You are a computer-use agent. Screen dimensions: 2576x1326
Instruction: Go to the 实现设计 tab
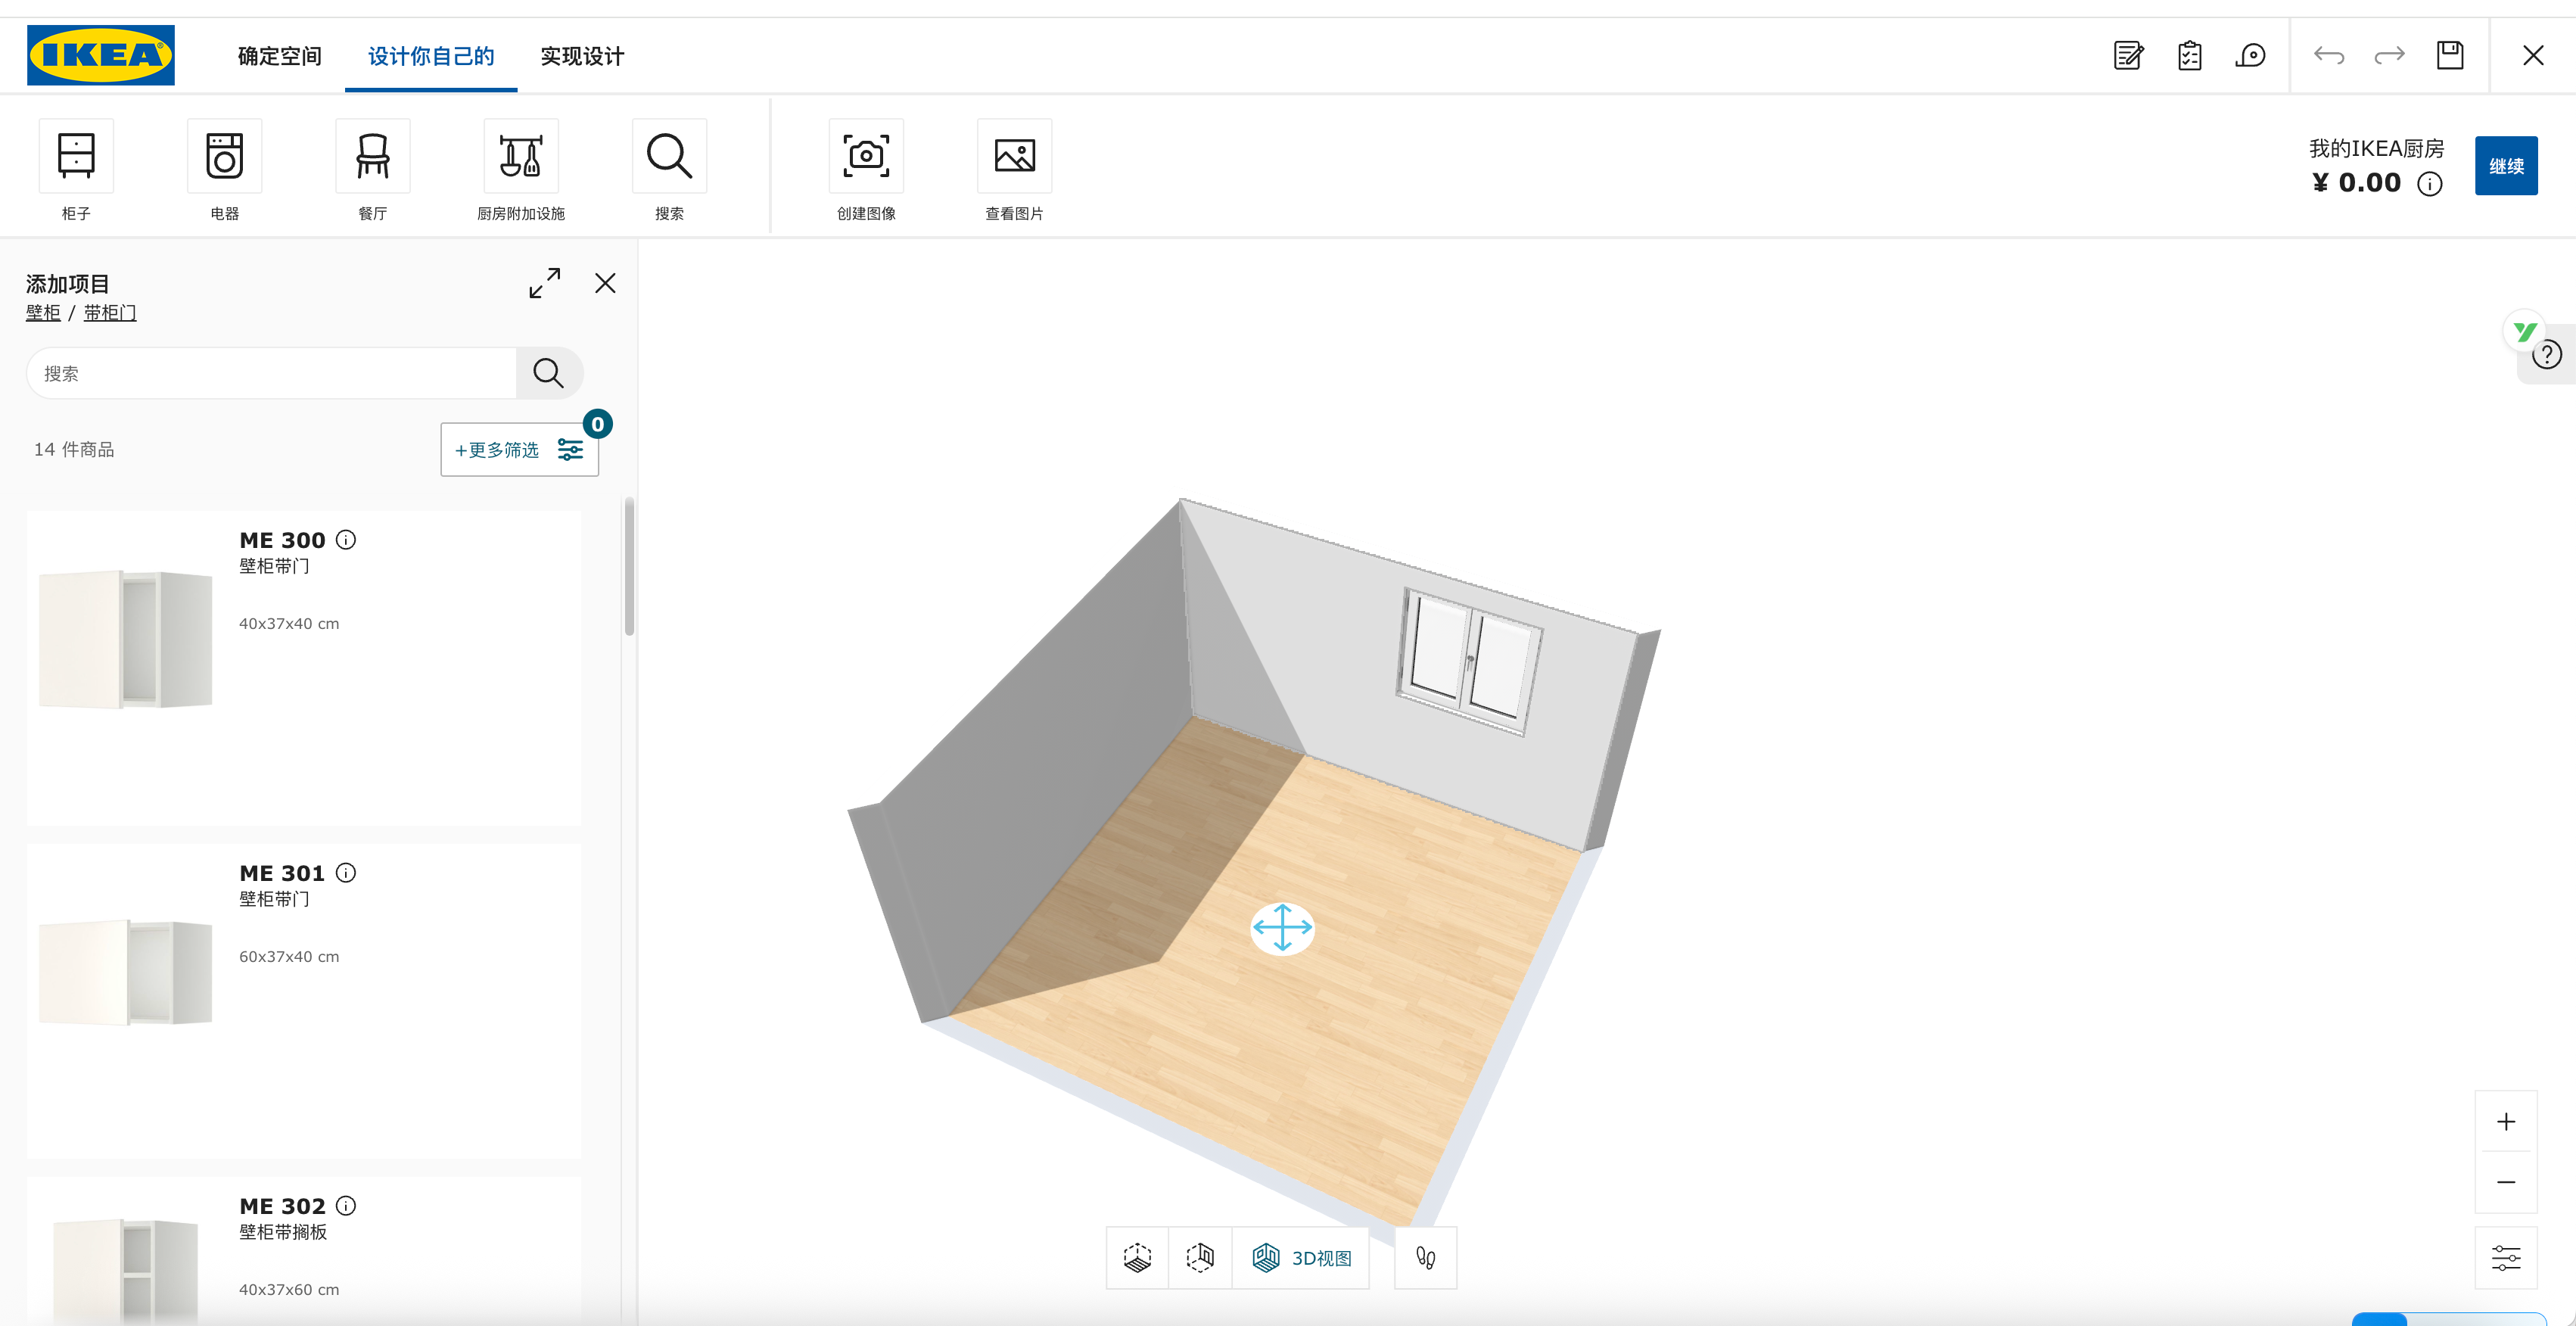[582, 56]
